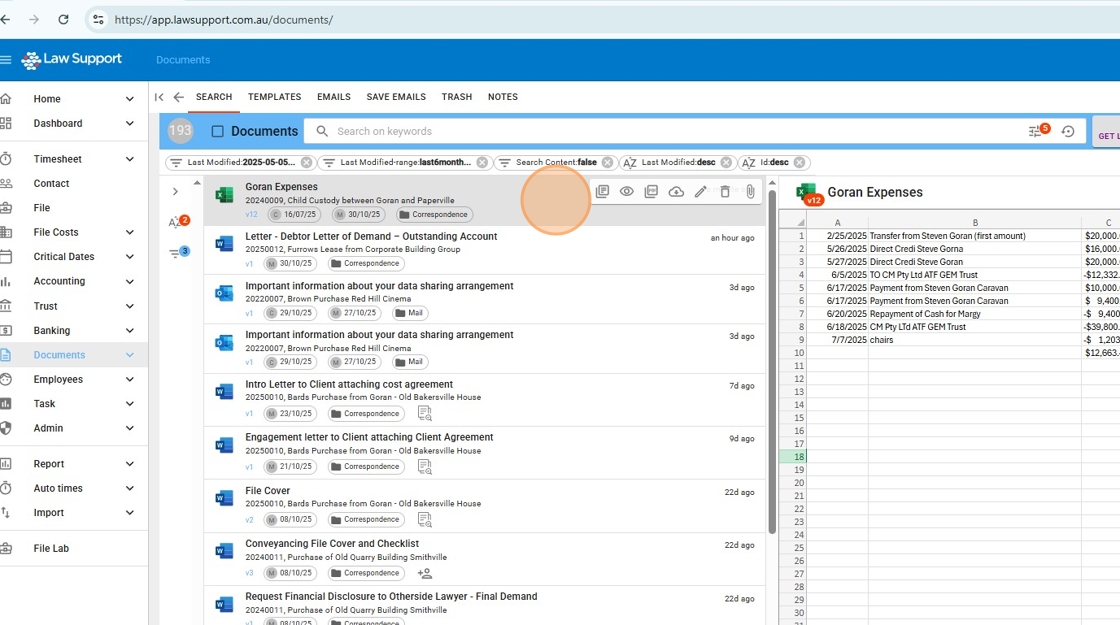Viewport: 1120px width, 625px height.
Task: Open the Save Emails tab
Action: point(396,97)
